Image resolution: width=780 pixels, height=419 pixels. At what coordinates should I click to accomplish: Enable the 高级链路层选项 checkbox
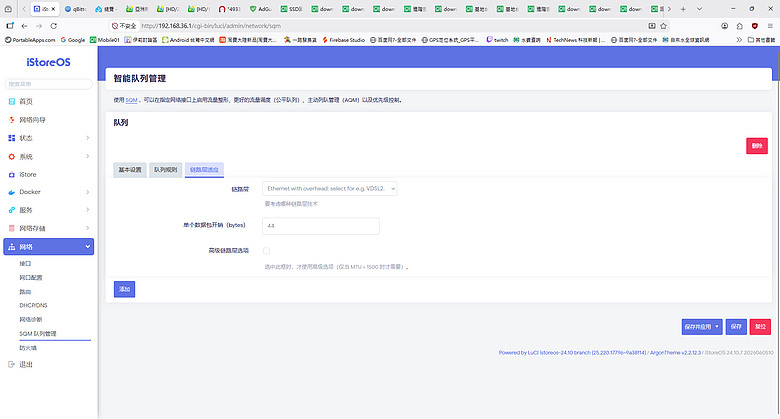pos(267,251)
